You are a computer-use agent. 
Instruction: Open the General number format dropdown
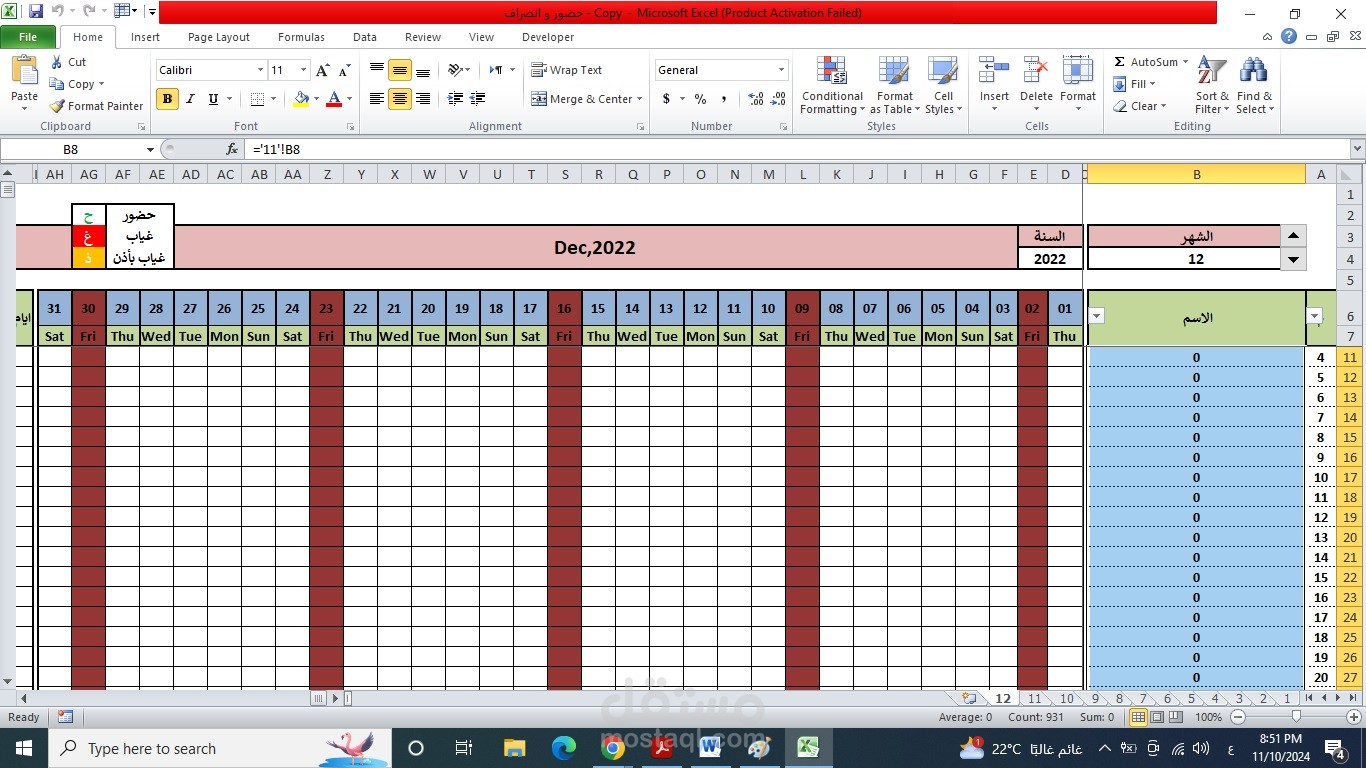[x=781, y=70]
